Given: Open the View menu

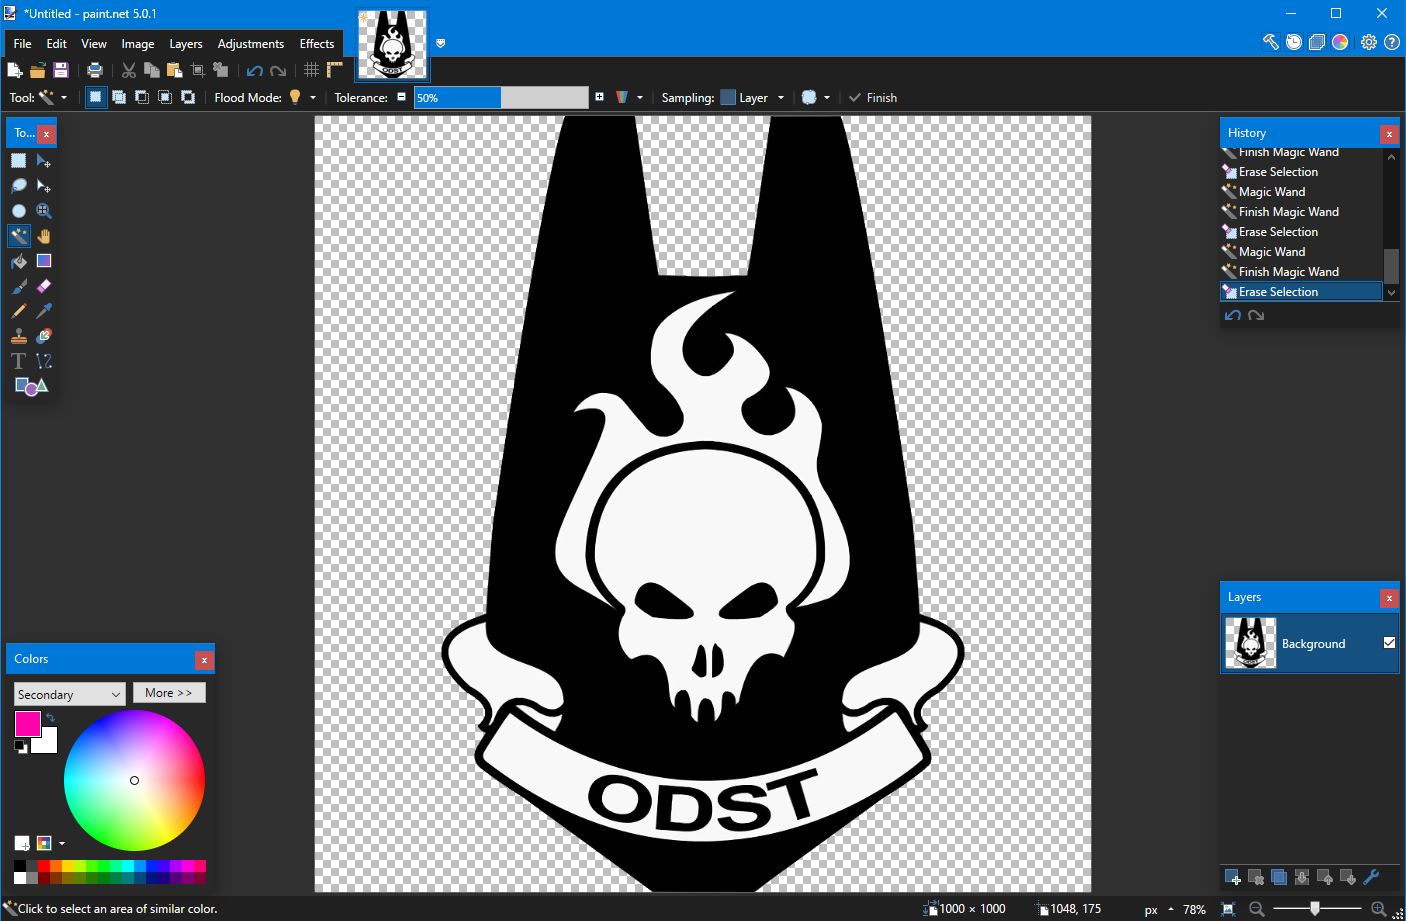Looking at the screenshot, I should coord(94,43).
